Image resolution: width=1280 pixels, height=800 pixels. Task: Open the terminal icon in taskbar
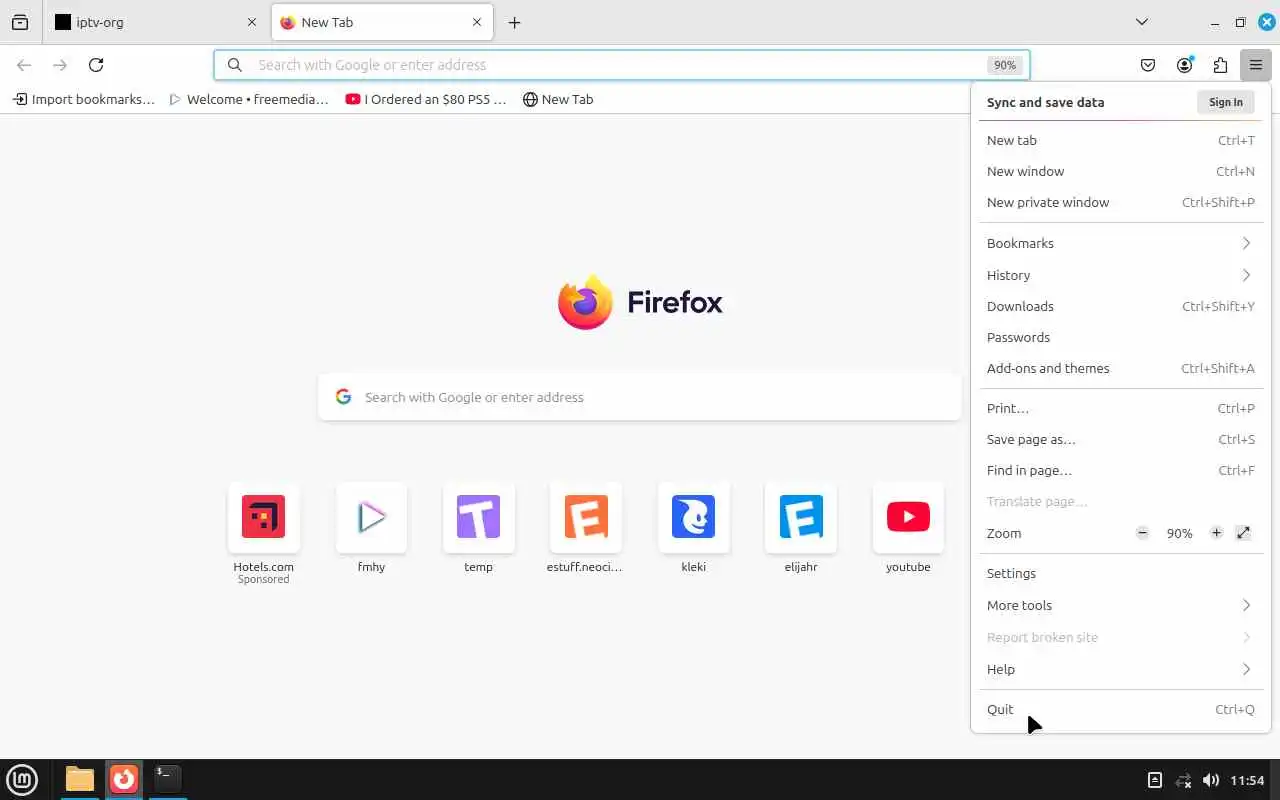click(167, 779)
